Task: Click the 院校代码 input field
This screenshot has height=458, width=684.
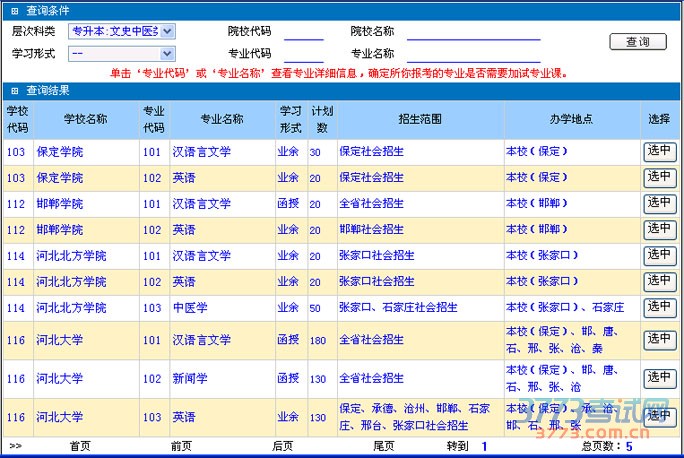Action: pos(304,32)
